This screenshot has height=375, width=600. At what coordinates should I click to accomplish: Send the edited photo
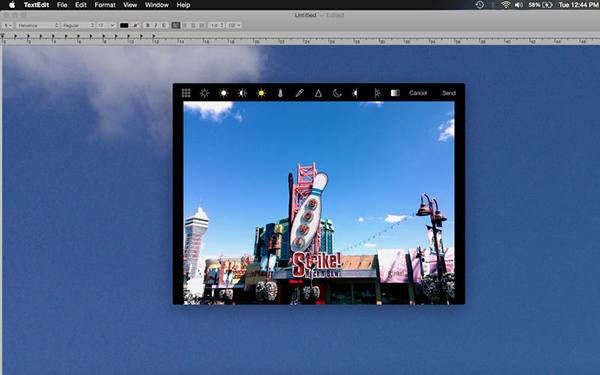coord(449,93)
